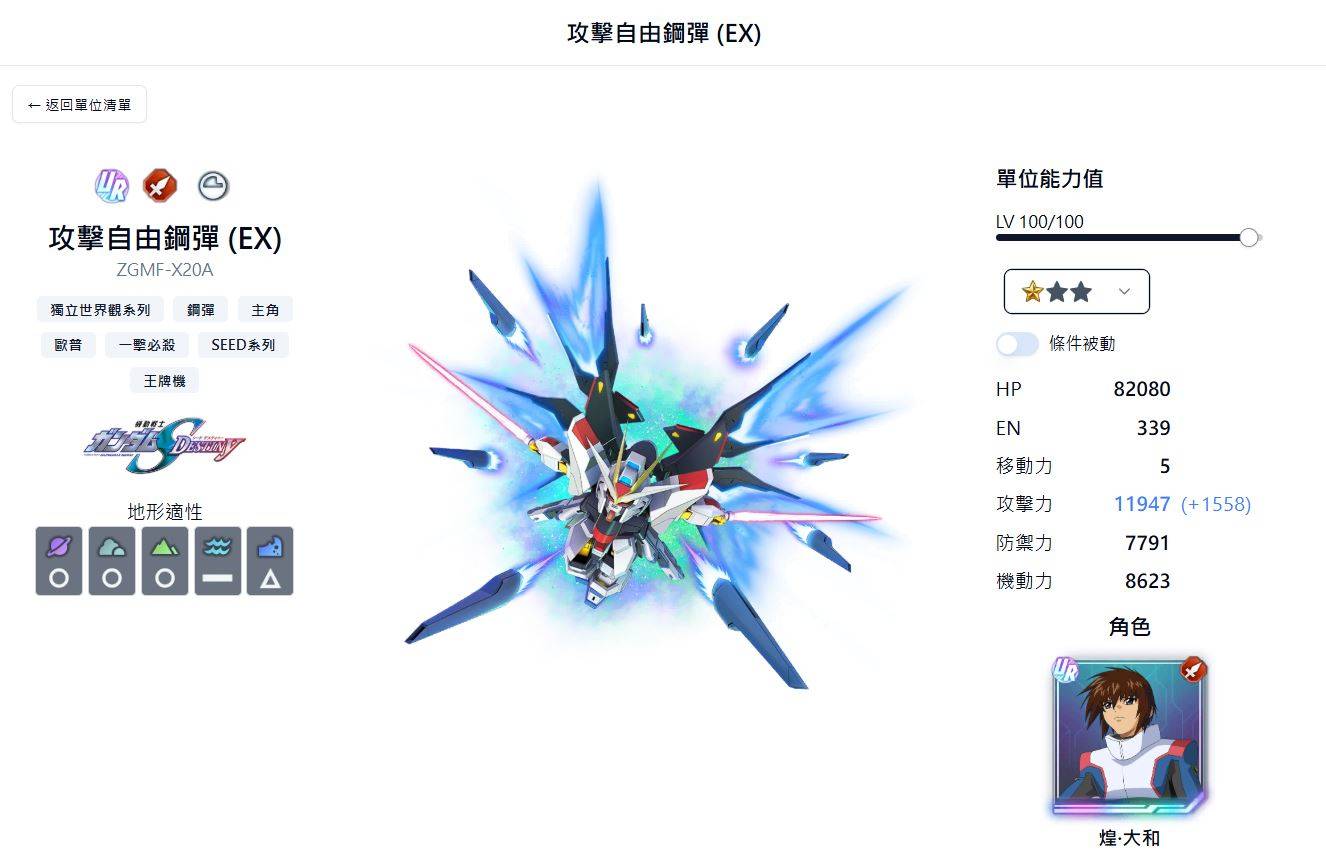The width and height of the screenshot is (1326, 860).
Task: Click the 返回單位清單 back button
Action: [x=79, y=104]
